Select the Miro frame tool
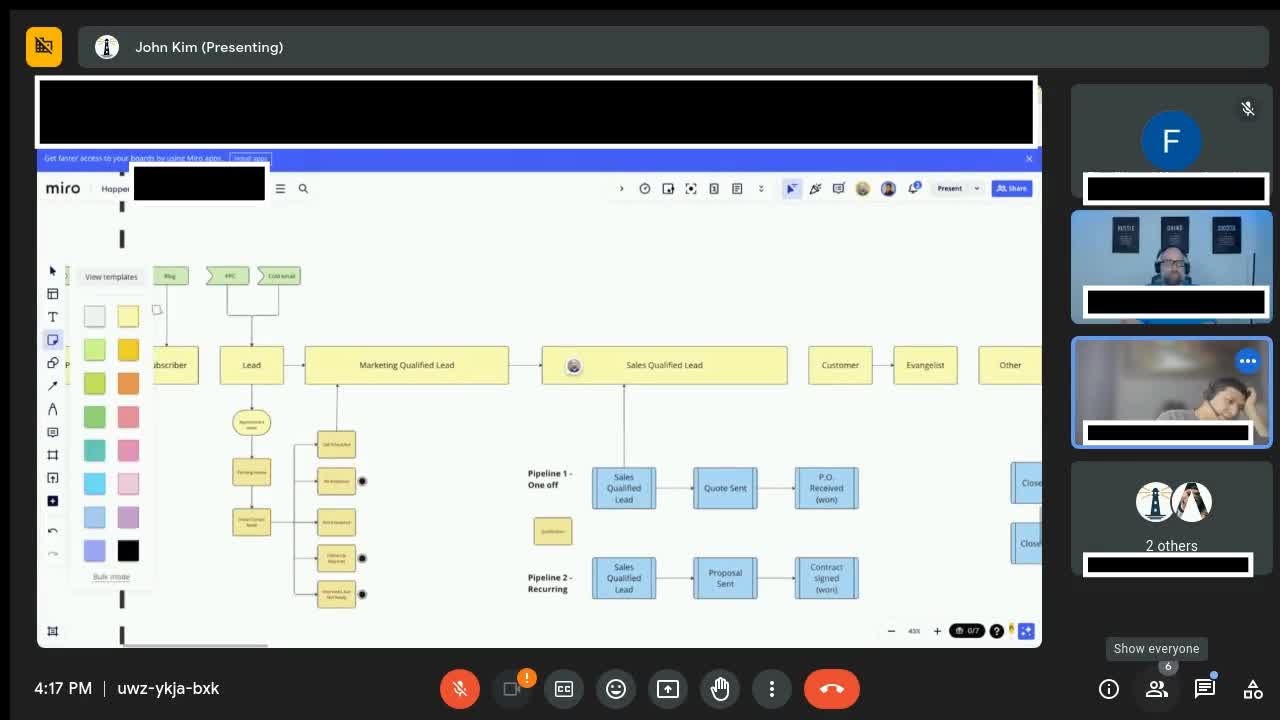This screenshot has height=720, width=1280. coord(53,455)
